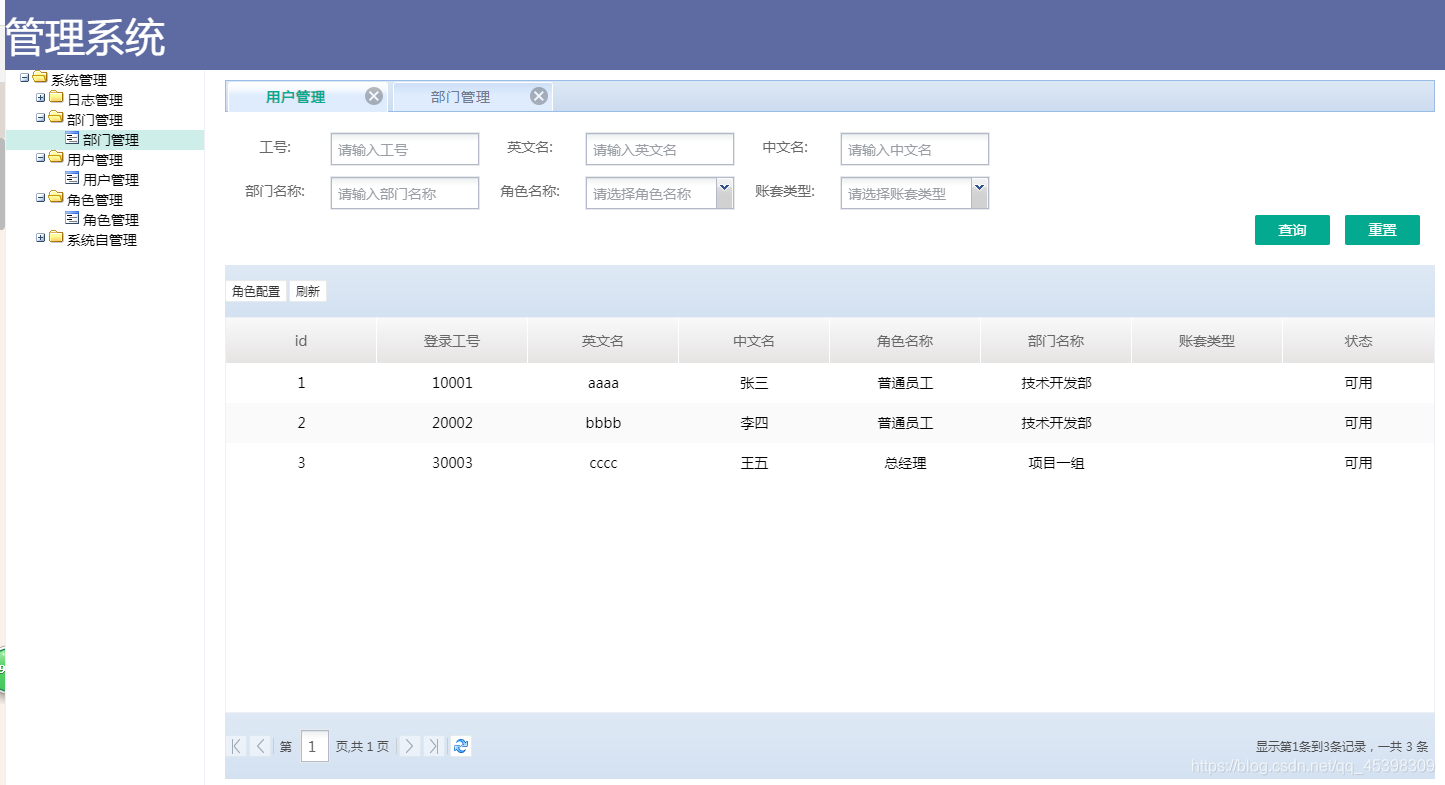1445x785 pixels.
Task: Open 用户管理 leaf item in tree
Action: pos(111,180)
